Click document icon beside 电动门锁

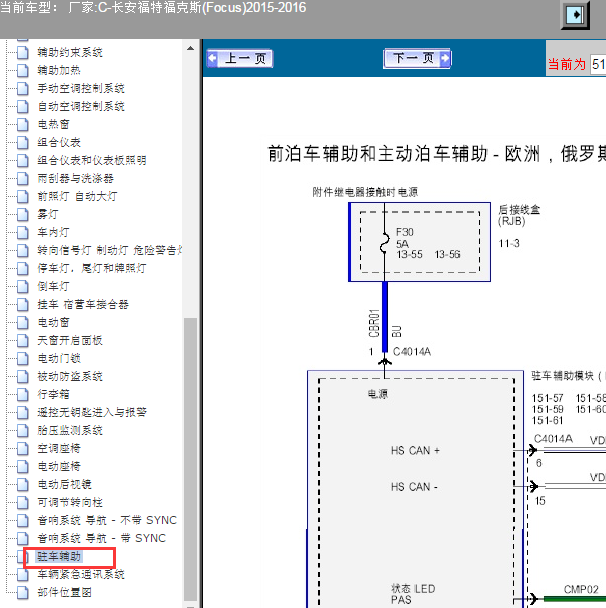pos(22,359)
